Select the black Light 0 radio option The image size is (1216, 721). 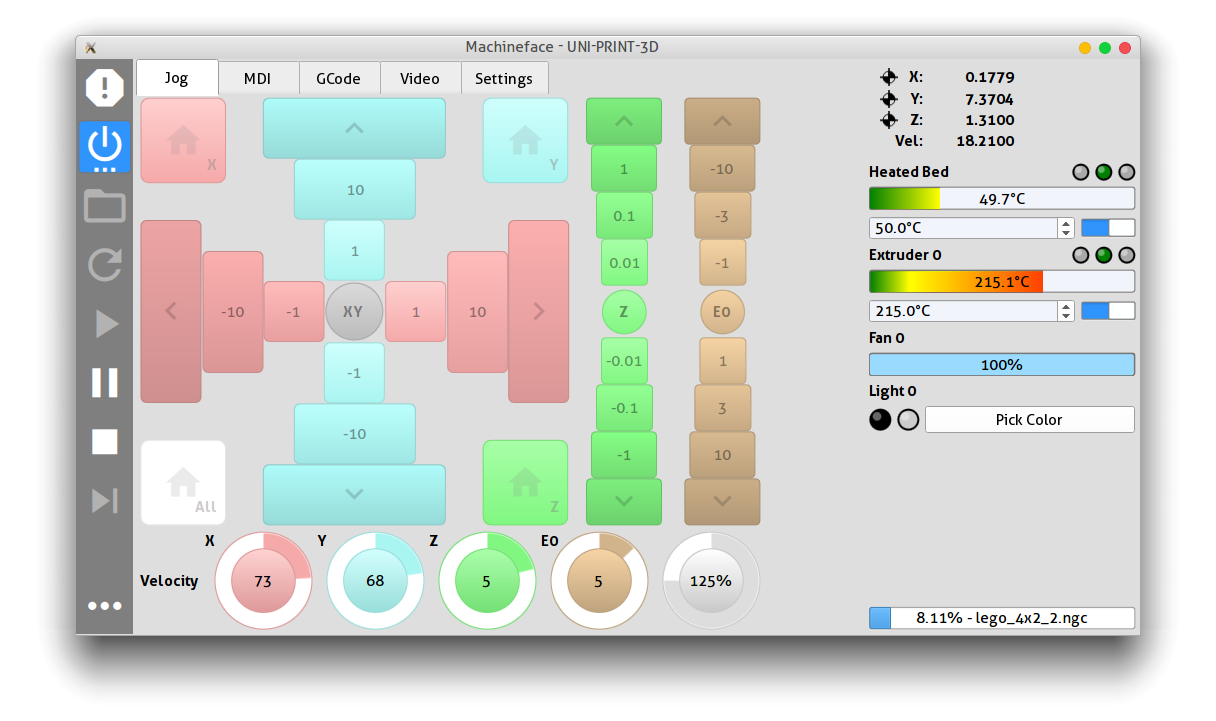coord(880,420)
